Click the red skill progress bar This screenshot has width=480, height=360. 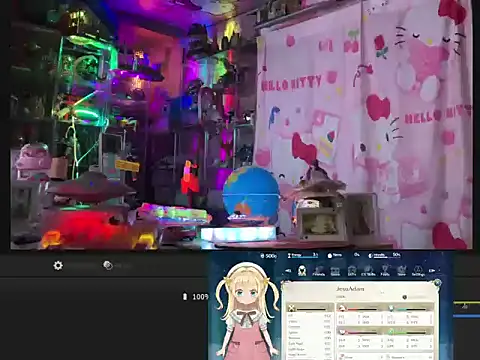[363, 309]
